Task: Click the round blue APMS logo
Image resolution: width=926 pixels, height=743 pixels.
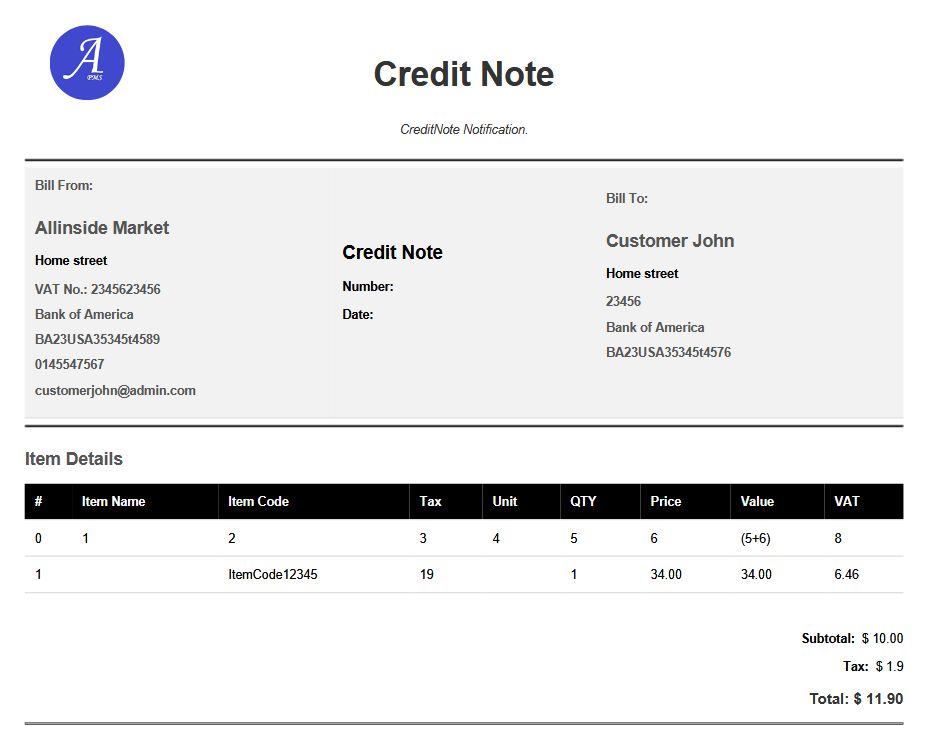Action: [x=87, y=63]
